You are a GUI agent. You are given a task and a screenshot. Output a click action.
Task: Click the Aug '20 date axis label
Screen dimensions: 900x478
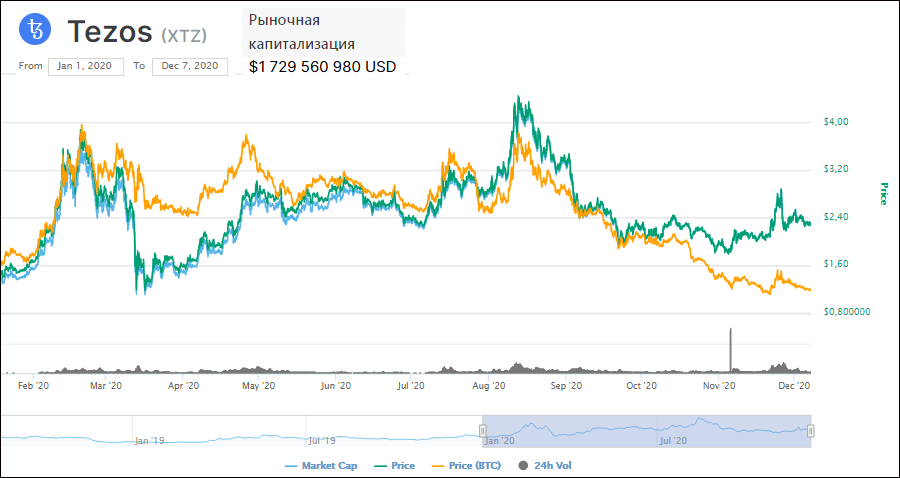point(486,385)
